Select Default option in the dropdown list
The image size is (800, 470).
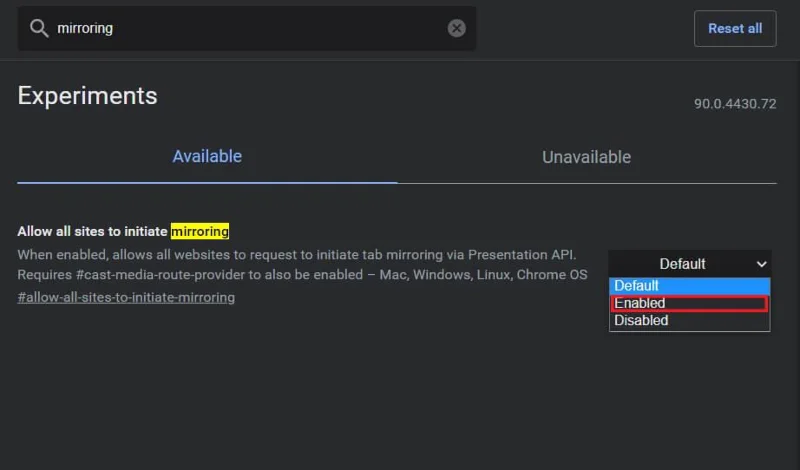(690, 286)
